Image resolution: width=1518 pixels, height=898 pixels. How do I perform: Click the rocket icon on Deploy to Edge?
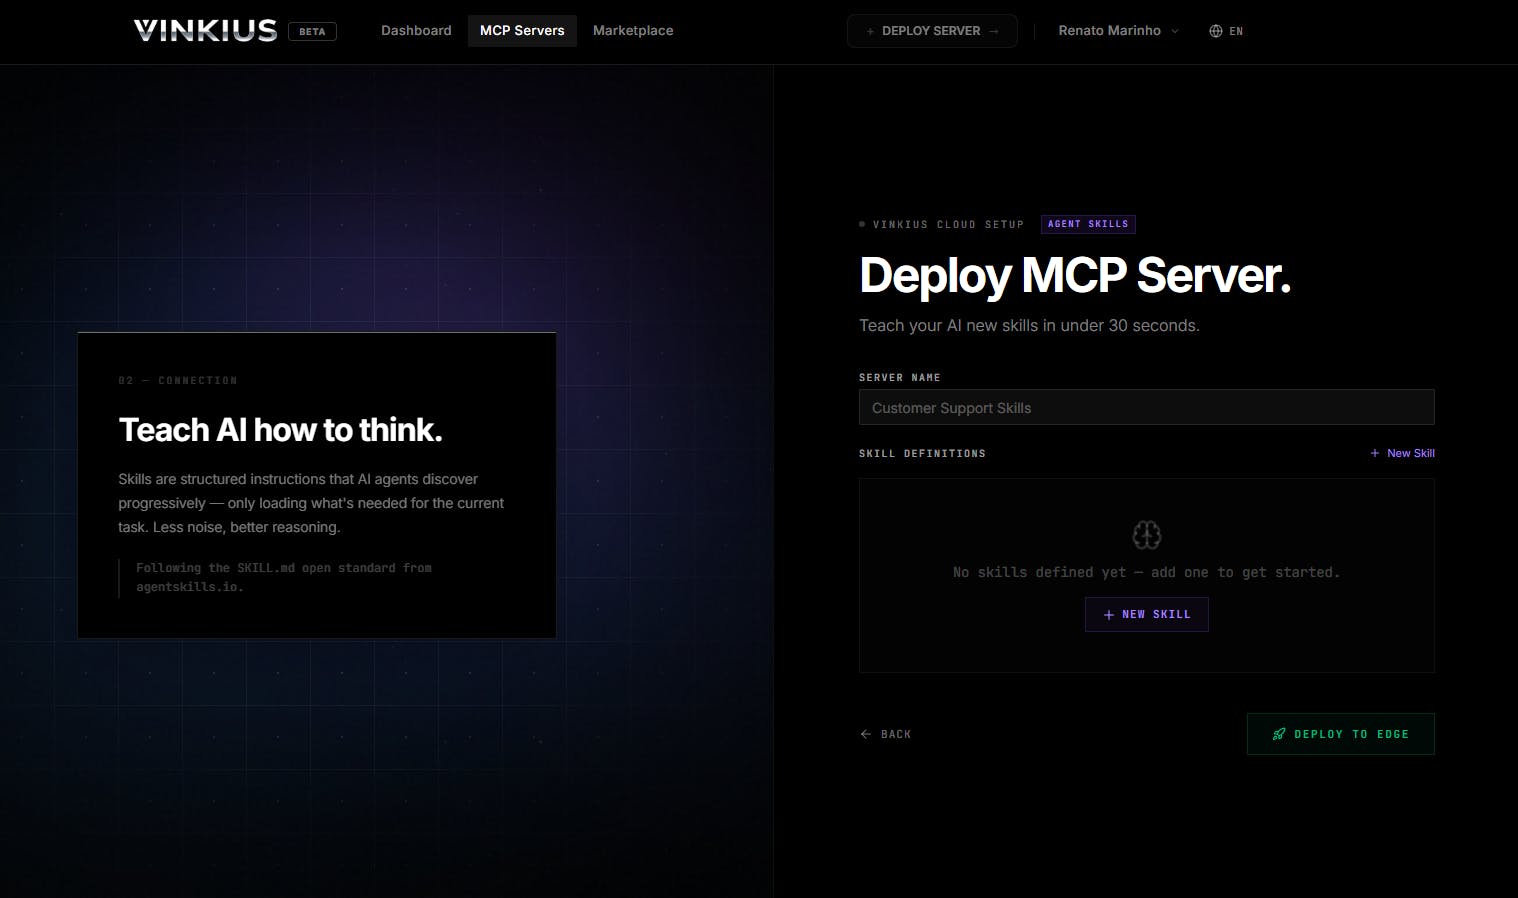[1278, 734]
